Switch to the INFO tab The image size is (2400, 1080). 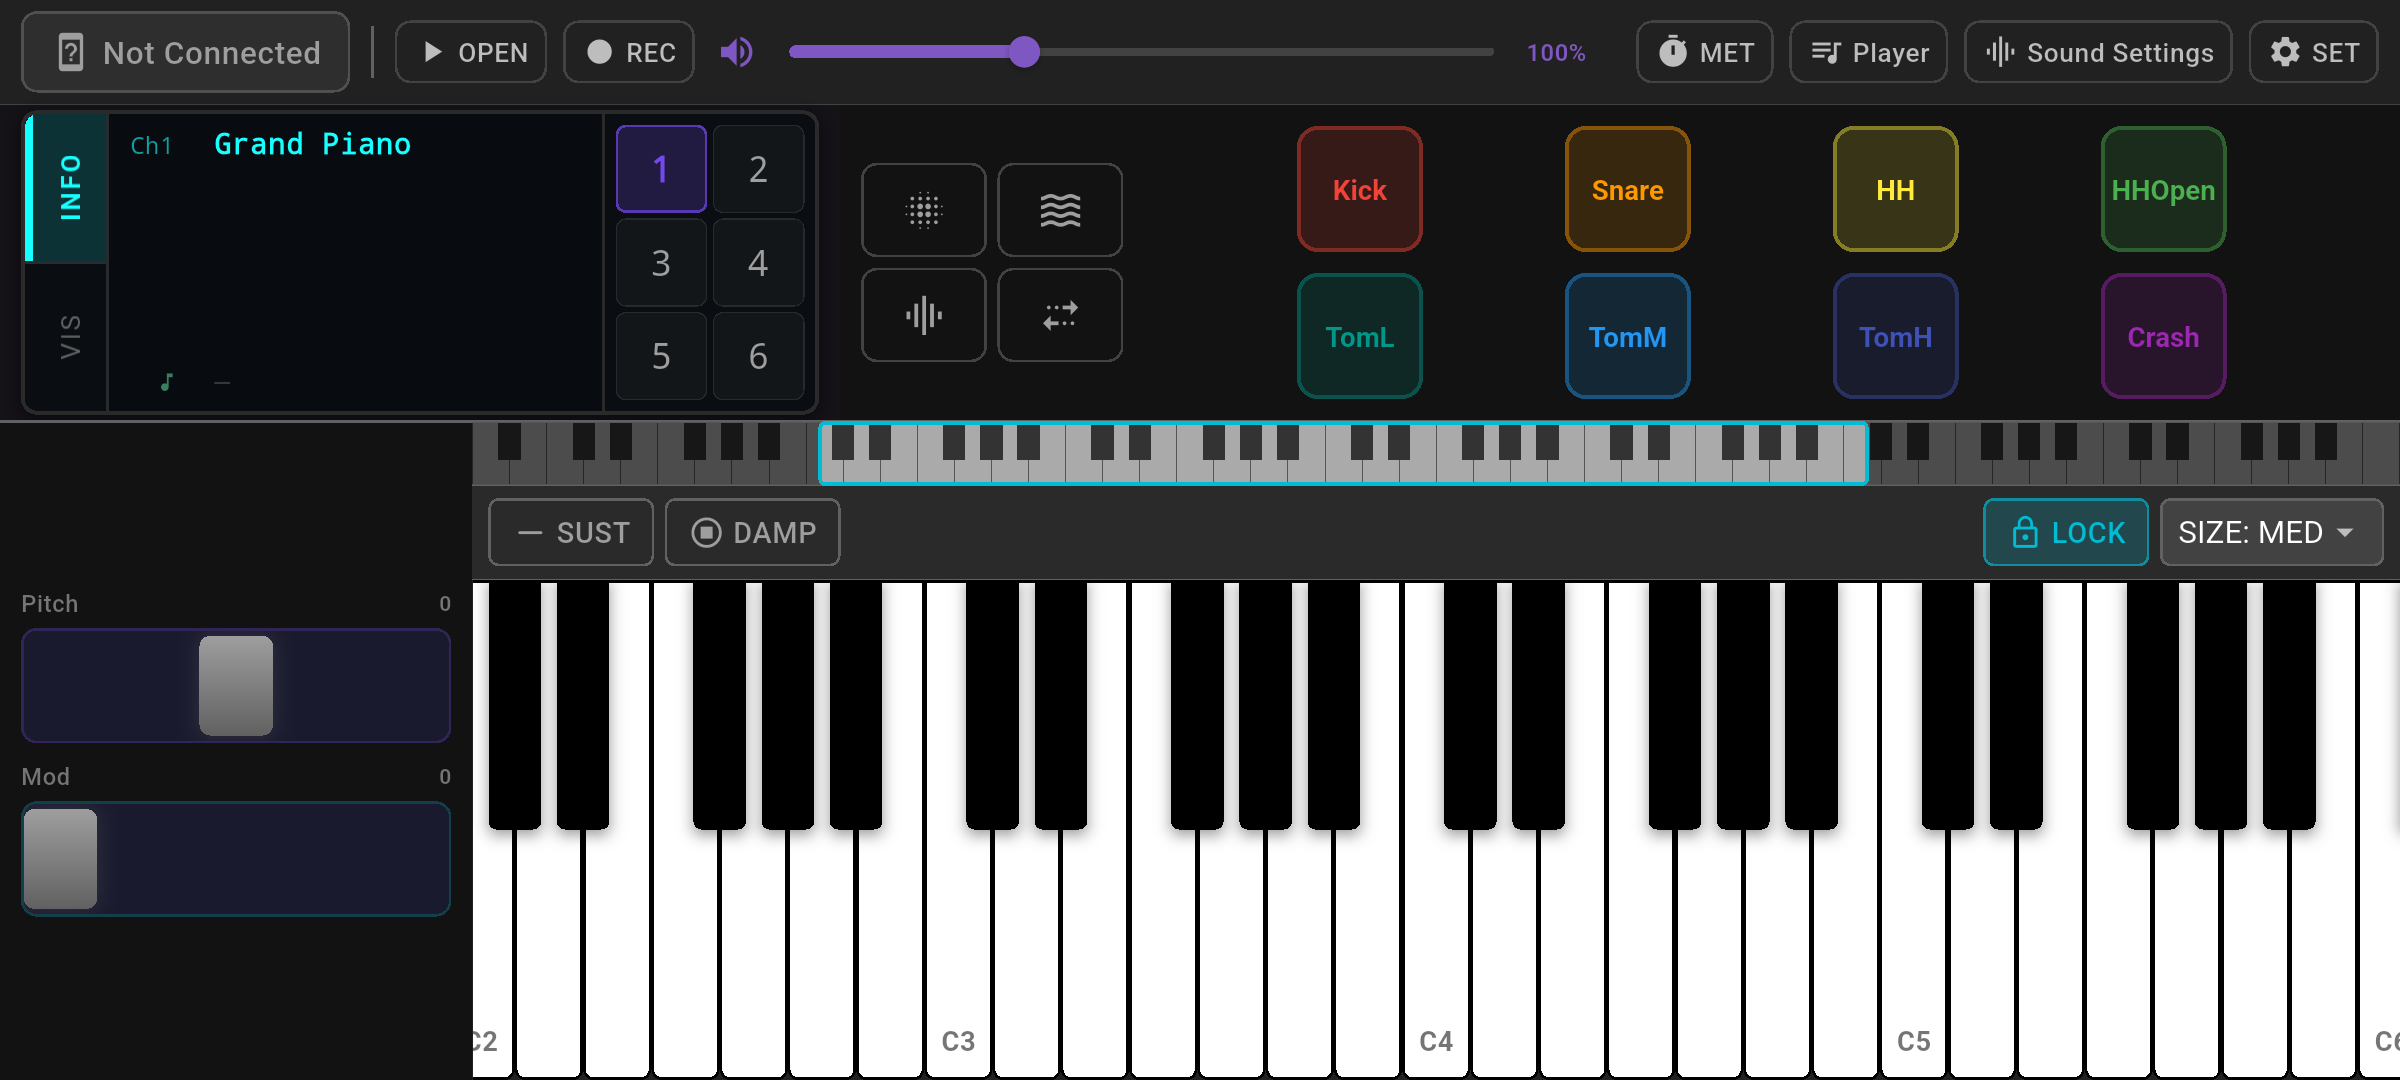67,187
